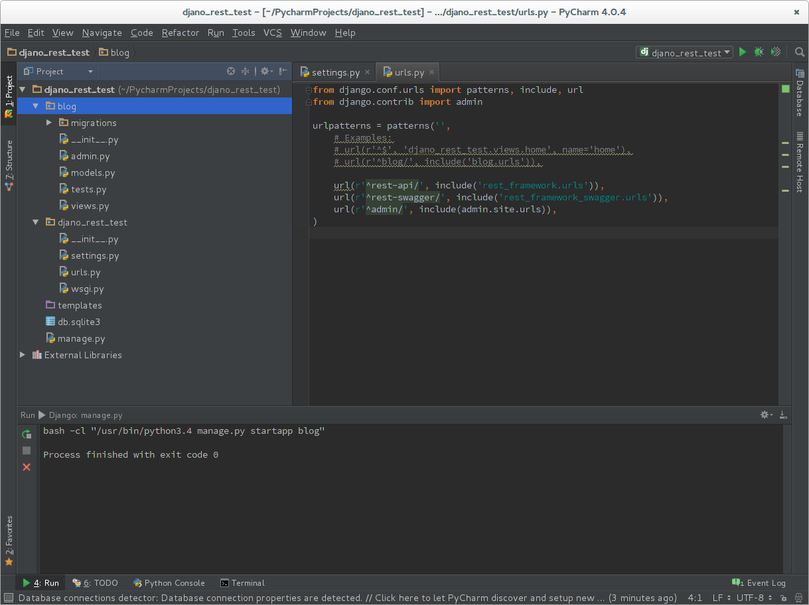
Task: Open the Database side tool window
Action: pyautogui.click(x=800, y=93)
